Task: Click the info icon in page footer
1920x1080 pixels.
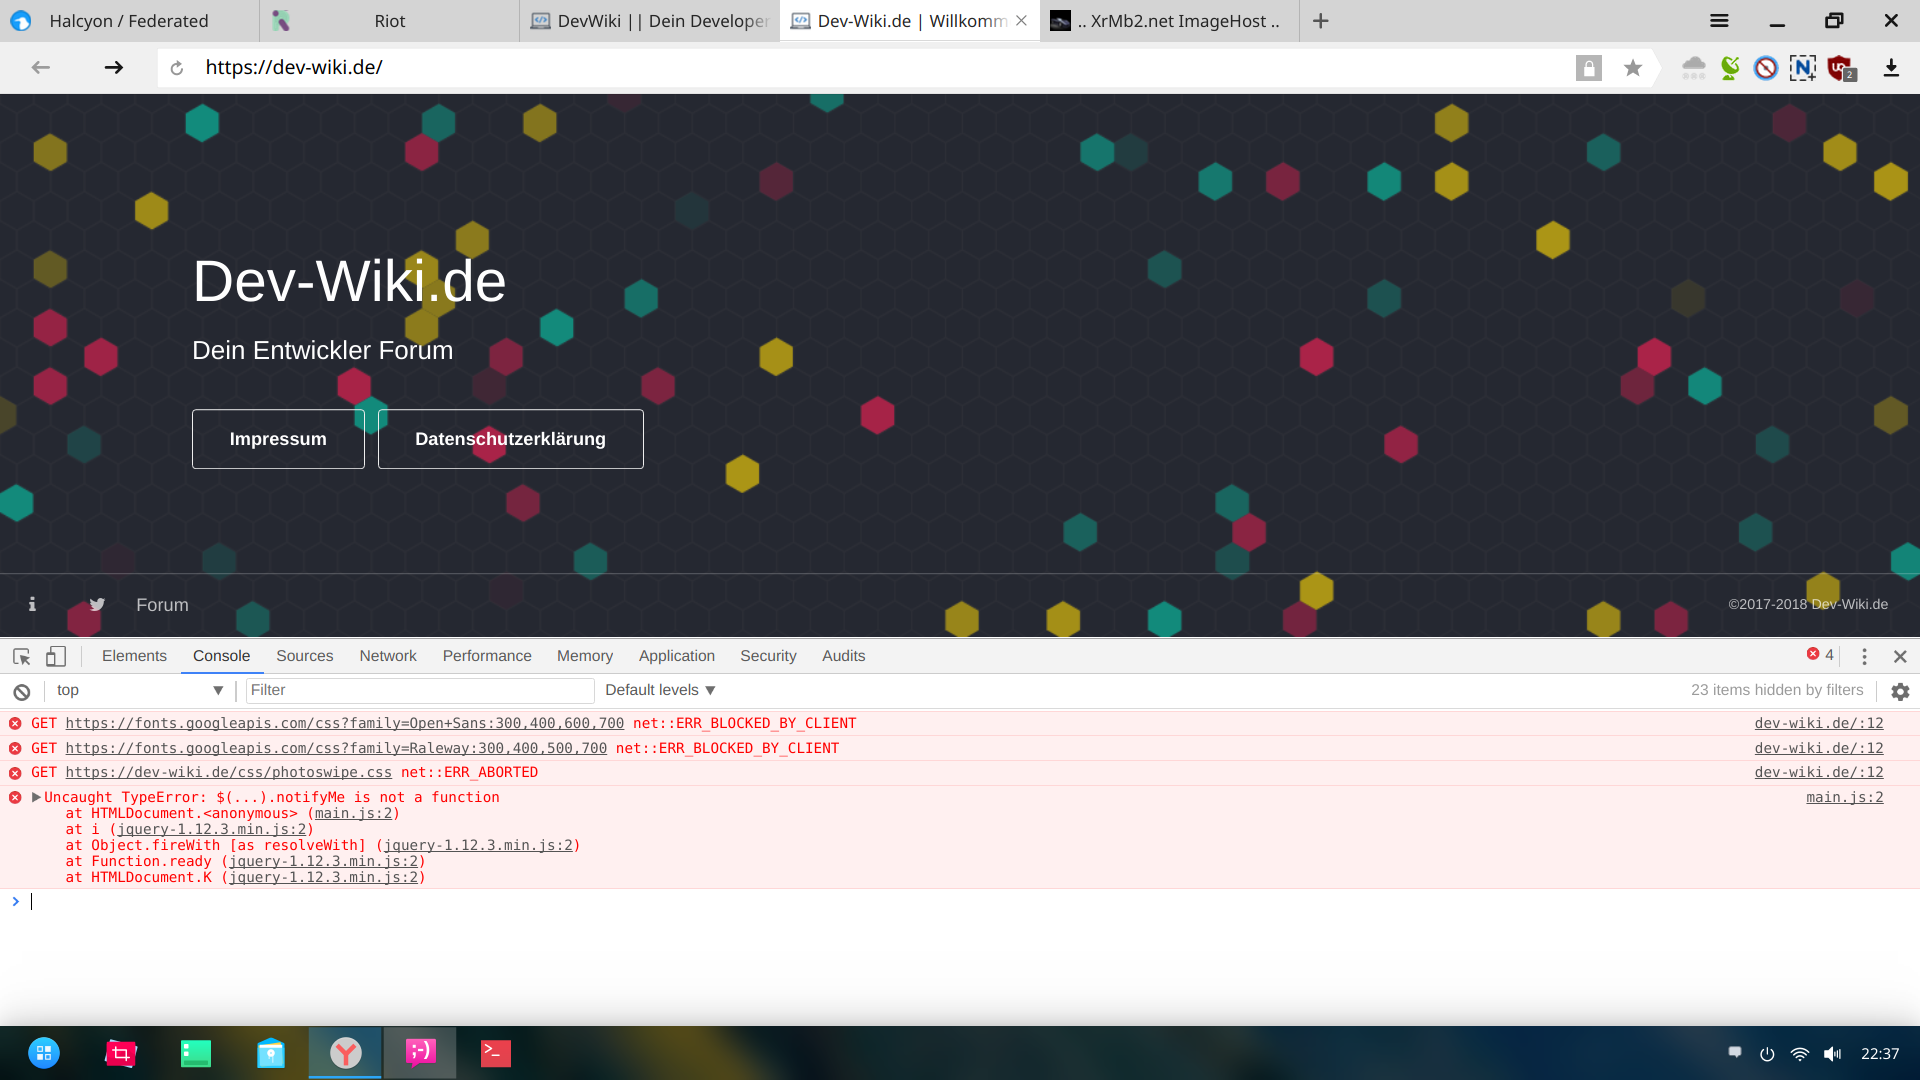Action: [x=32, y=604]
